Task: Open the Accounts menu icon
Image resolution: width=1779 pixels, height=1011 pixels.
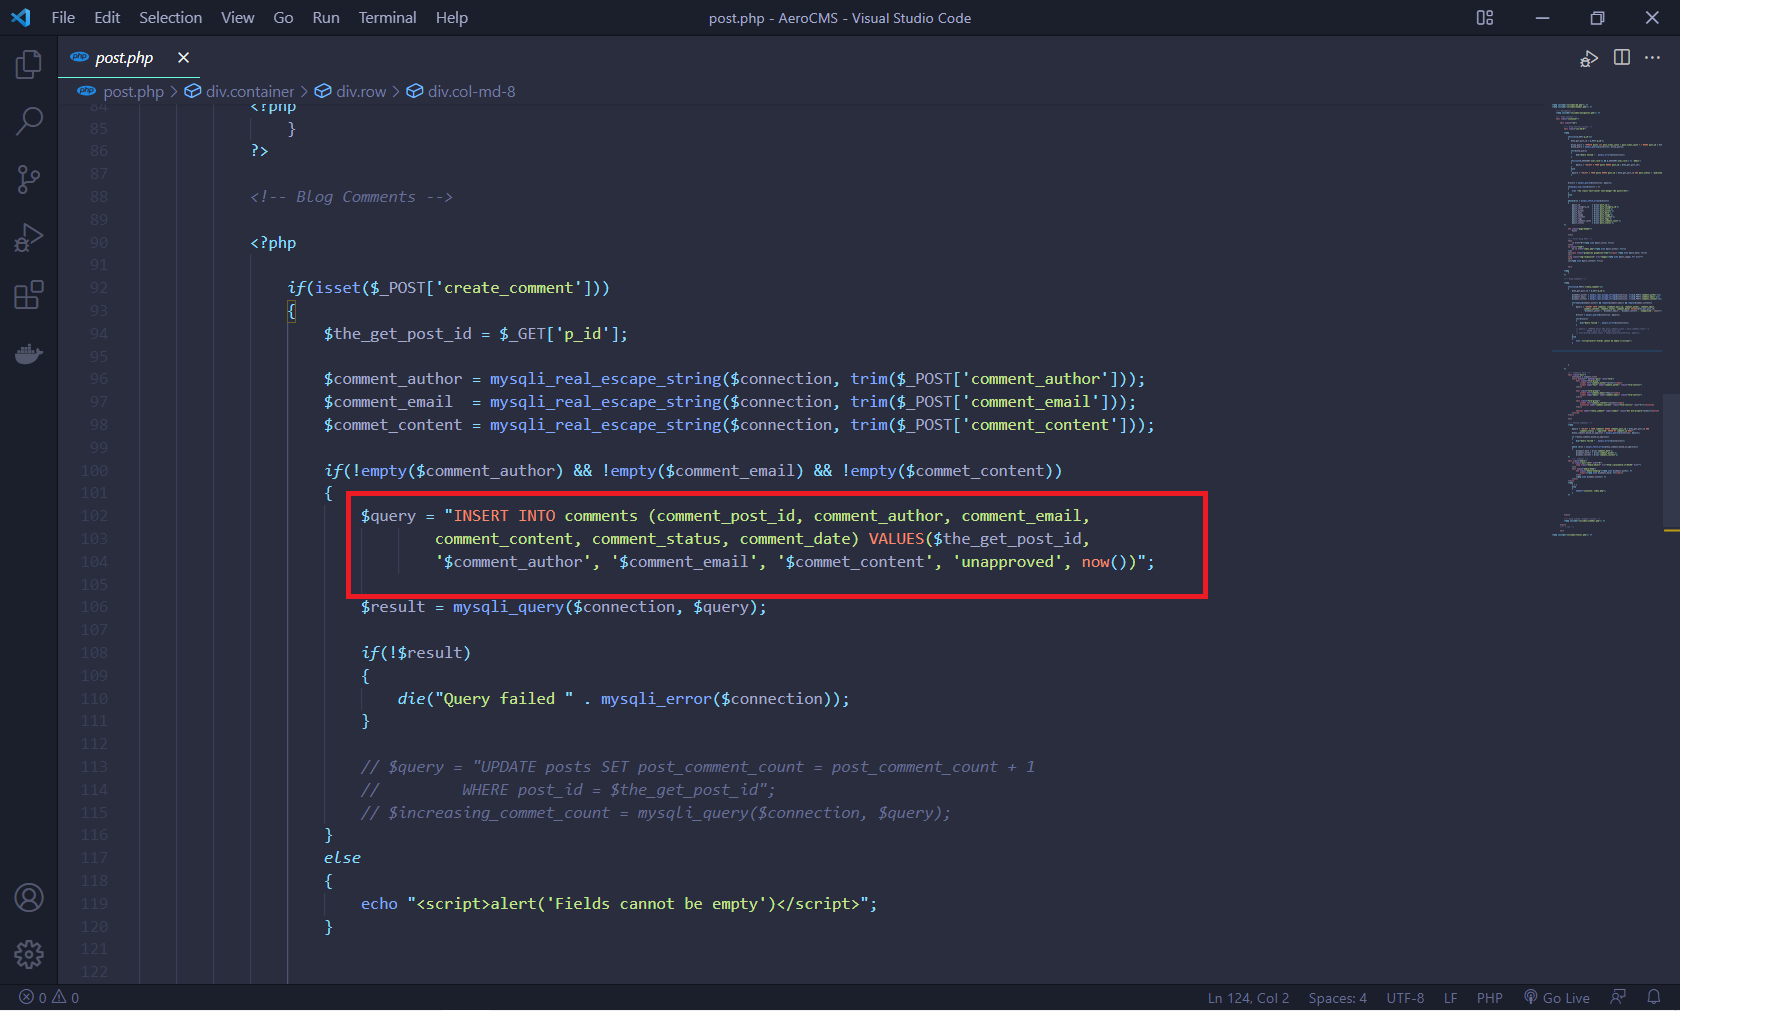Action: [x=29, y=898]
